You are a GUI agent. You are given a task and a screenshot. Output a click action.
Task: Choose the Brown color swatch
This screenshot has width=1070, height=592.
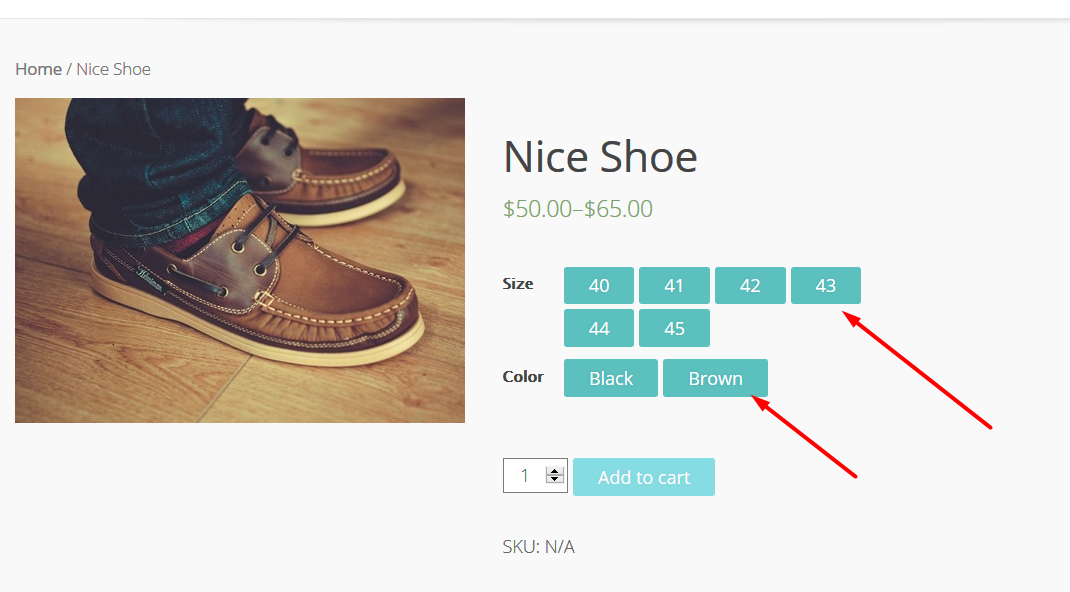coord(715,378)
